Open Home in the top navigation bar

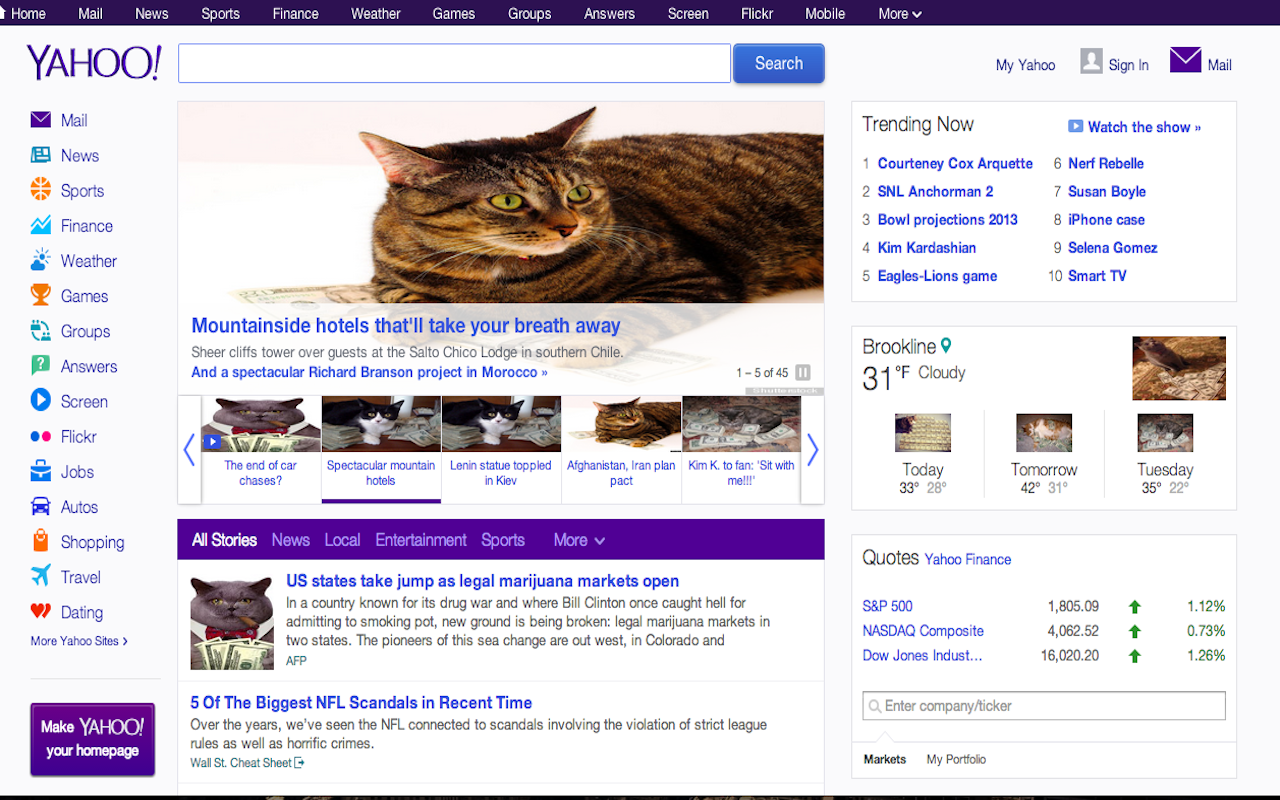pyautogui.click(x=28, y=13)
